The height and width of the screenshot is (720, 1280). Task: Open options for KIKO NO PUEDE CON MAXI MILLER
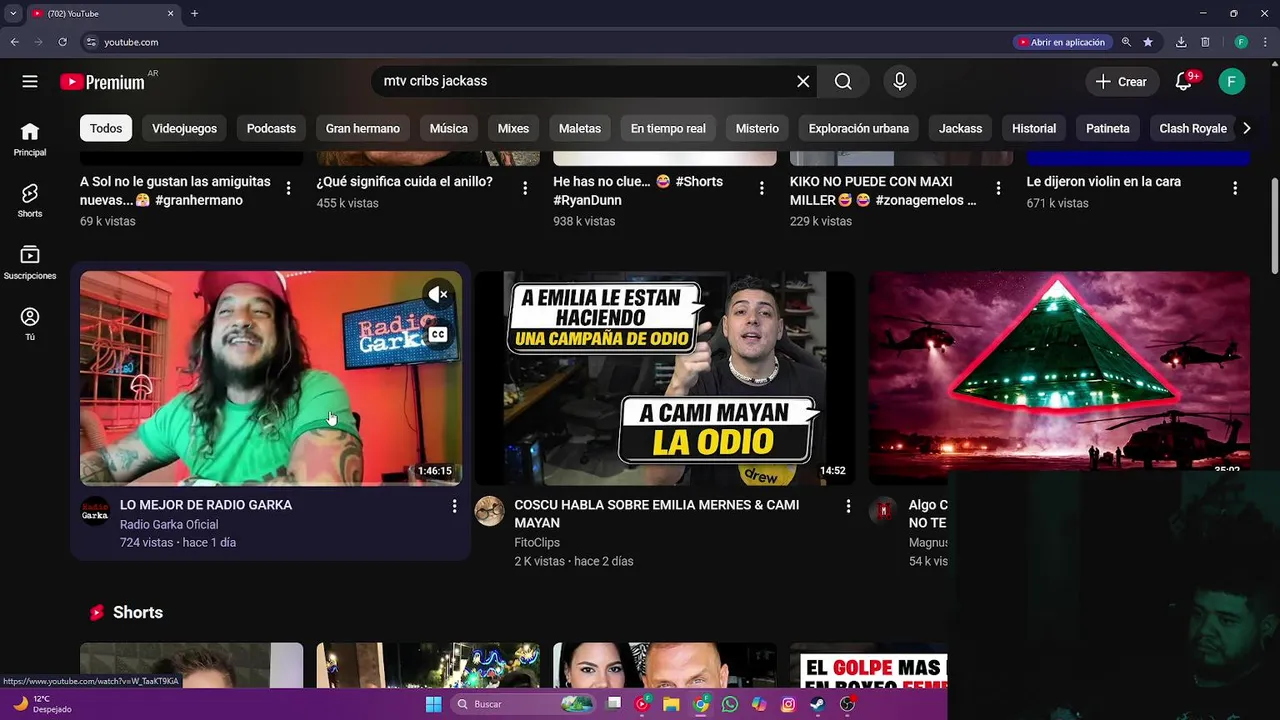998,188
